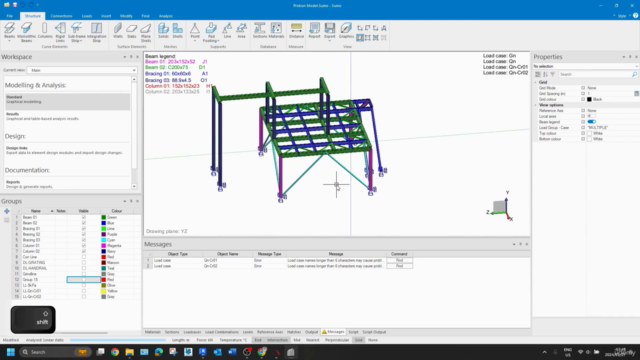Viewport: 640px width, 360px height.
Task: Open File Explorer from the taskbar
Action: coord(129,352)
